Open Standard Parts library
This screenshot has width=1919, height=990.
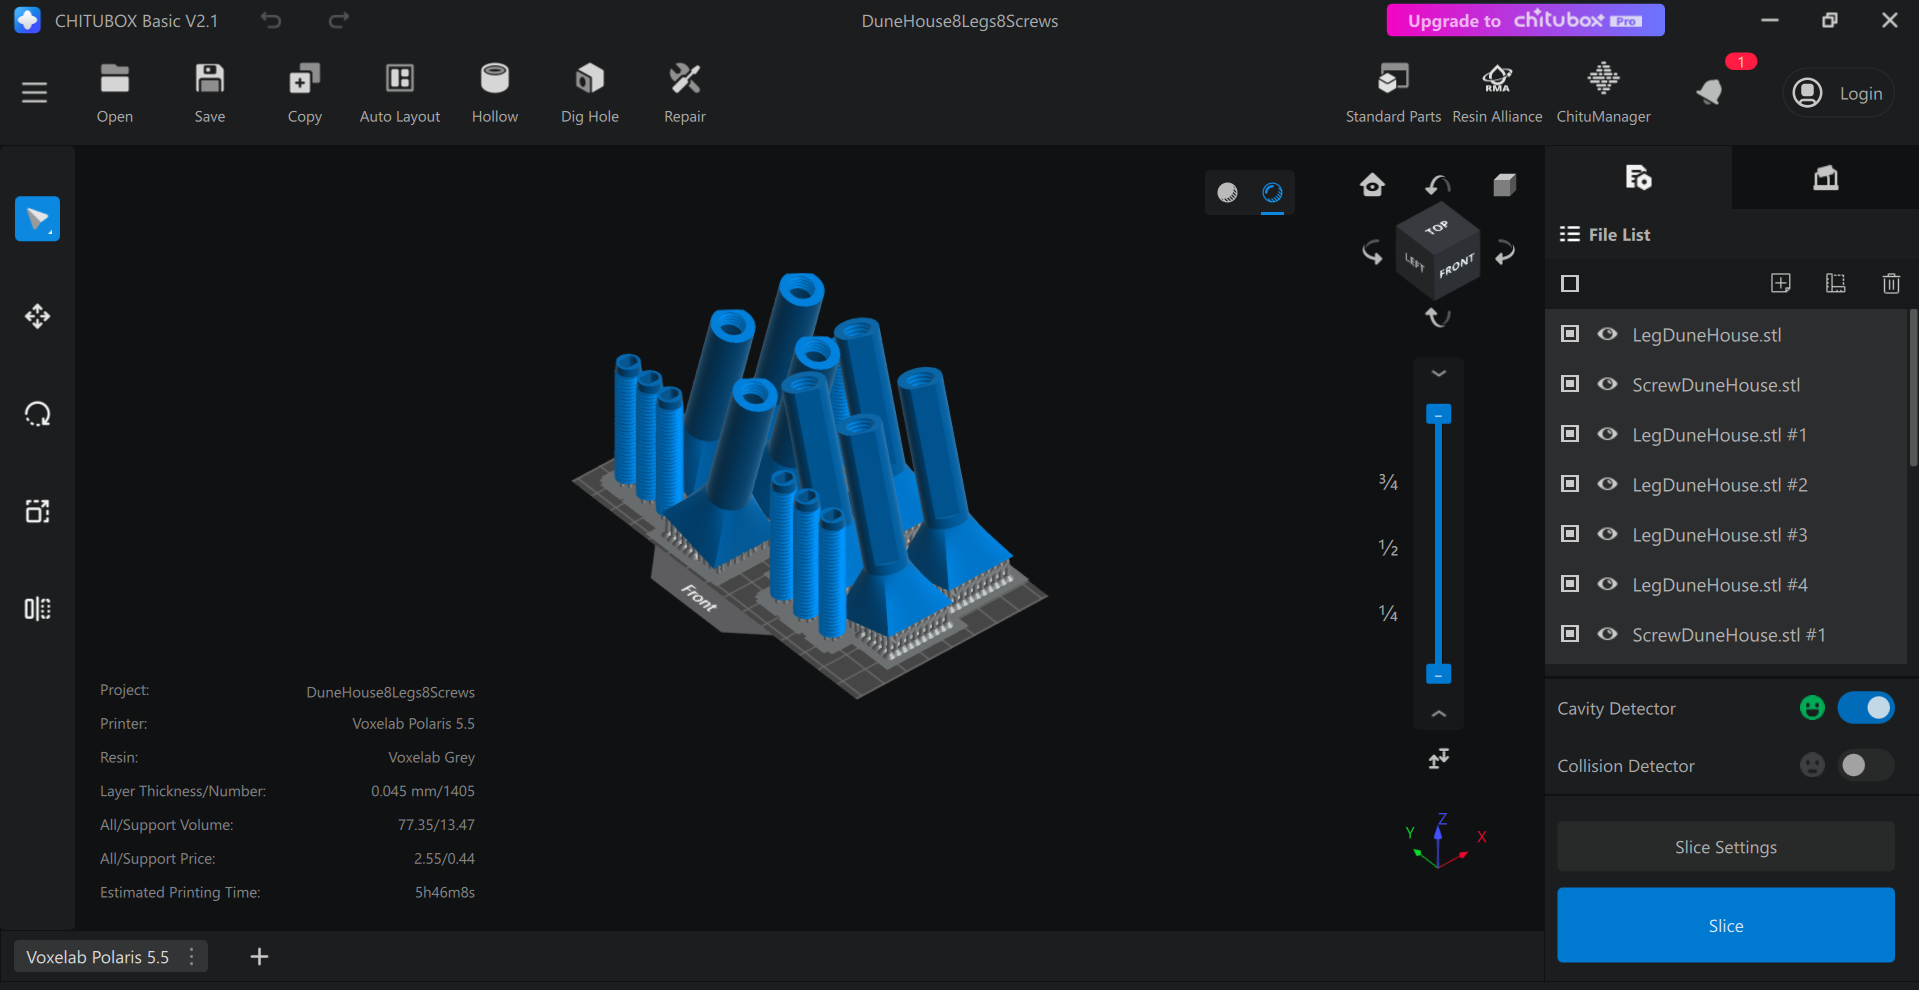click(1393, 94)
